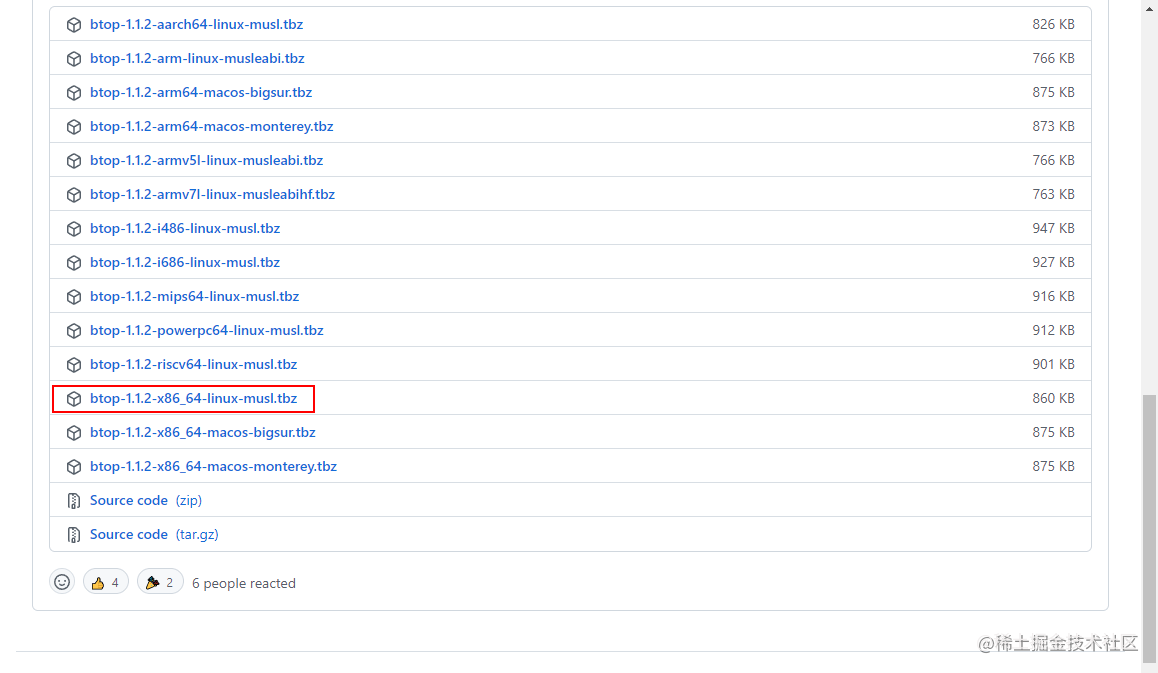Click zip file icon beside Source code (zip)
Image resolution: width=1158 pixels, height=673 pixels.
tap(74, 501)
